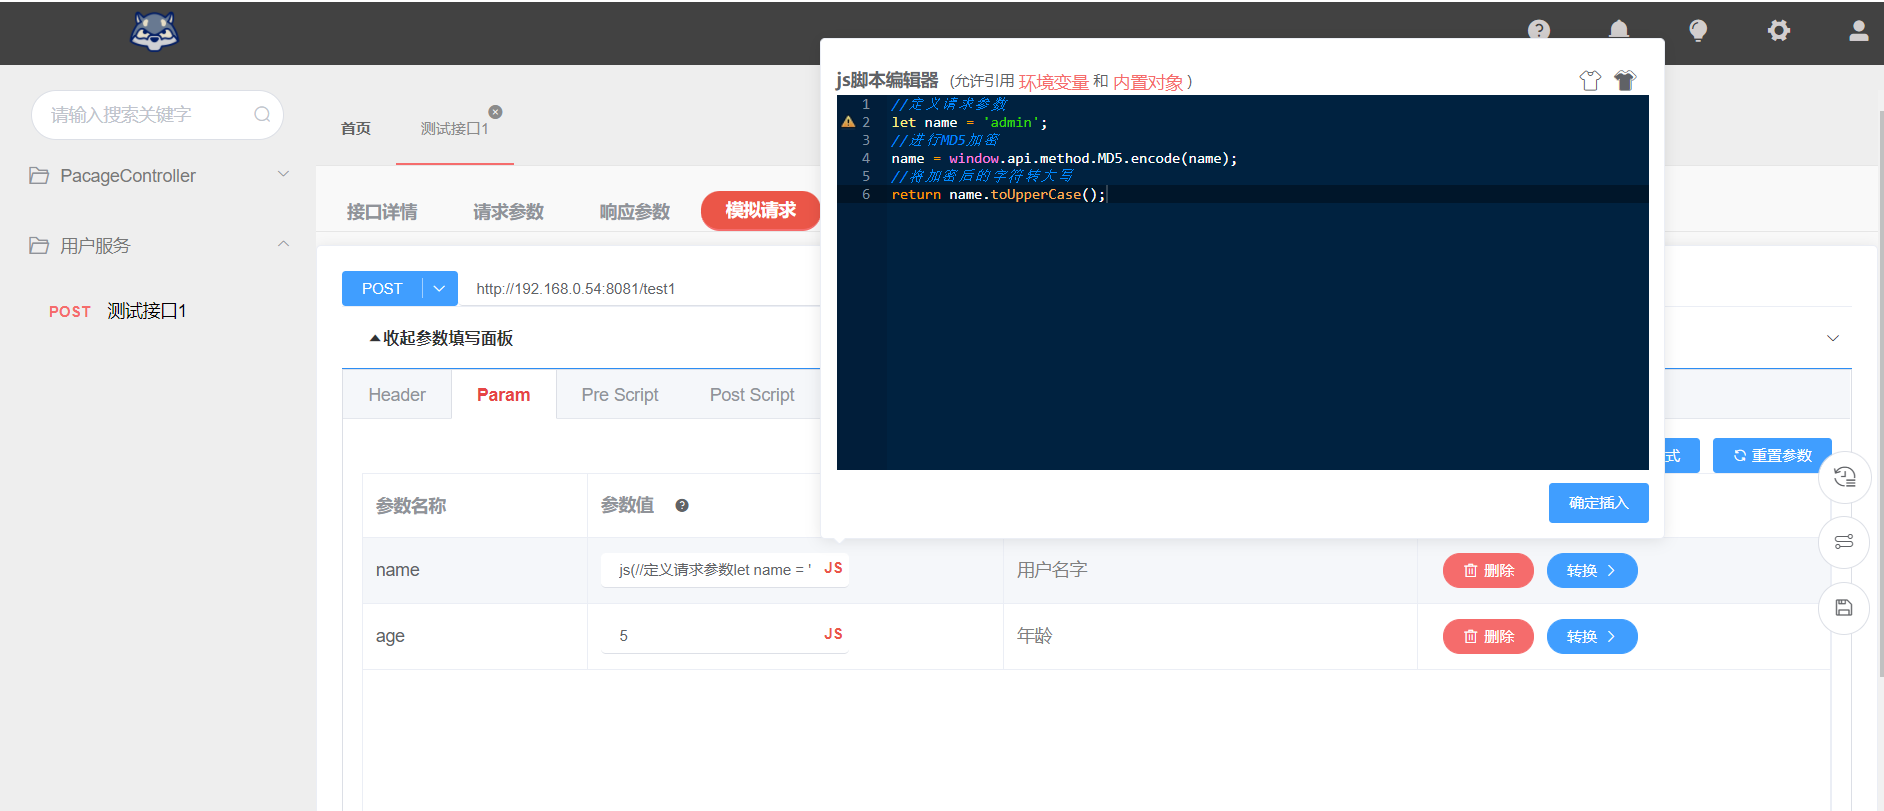Open the 环境变量 link
Screen dimensions: 1884x811
(x=1053, y=82)
